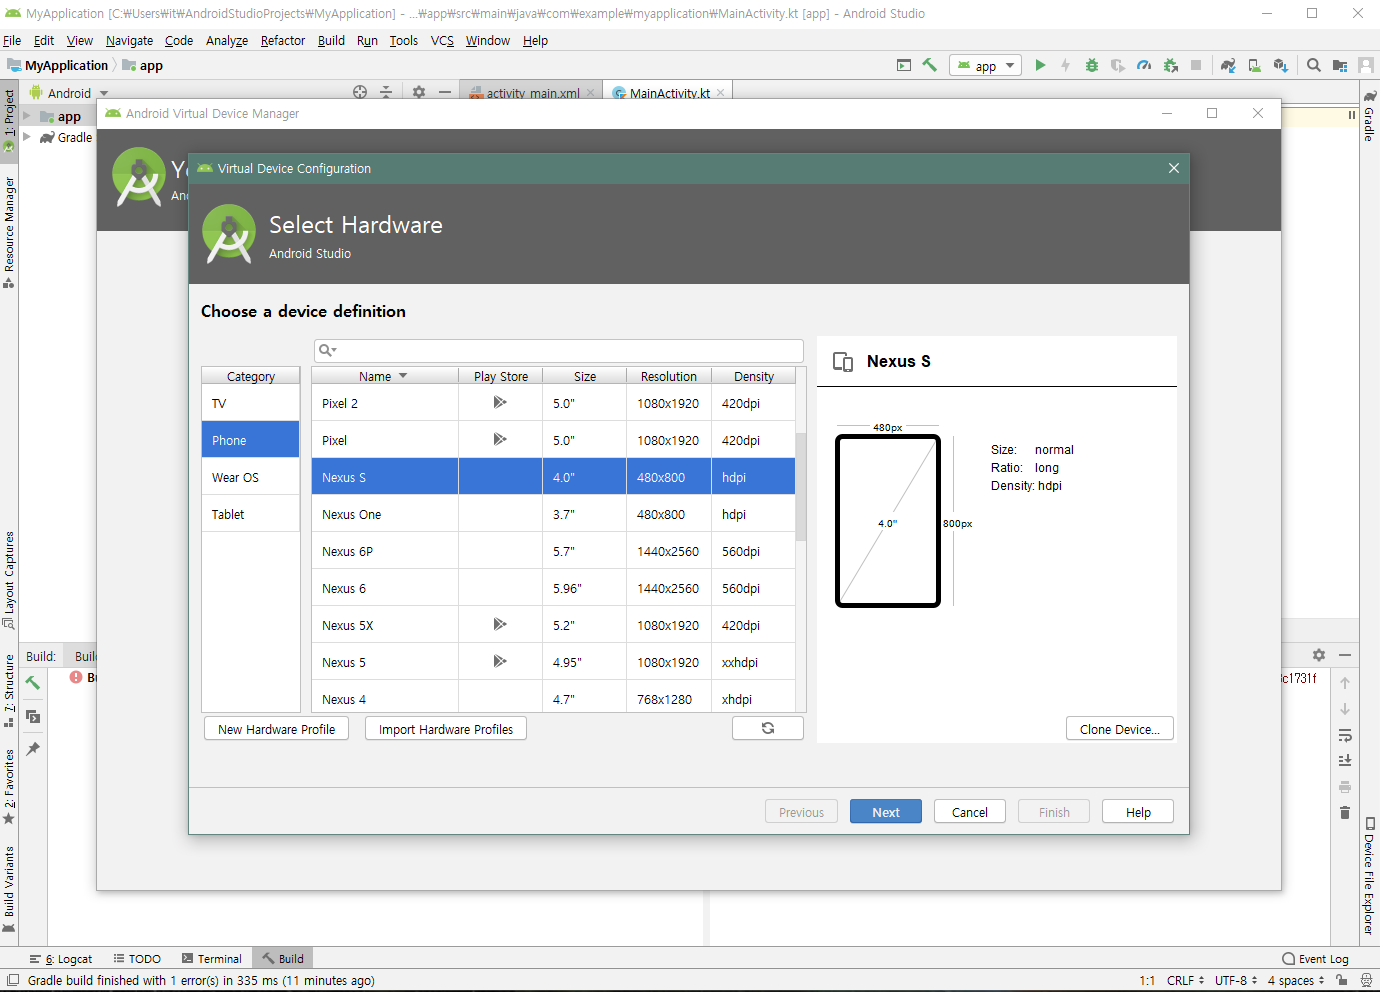Click the Apply Changes lightning icon
The image size is (1380, 992).
pos(1066,65)
